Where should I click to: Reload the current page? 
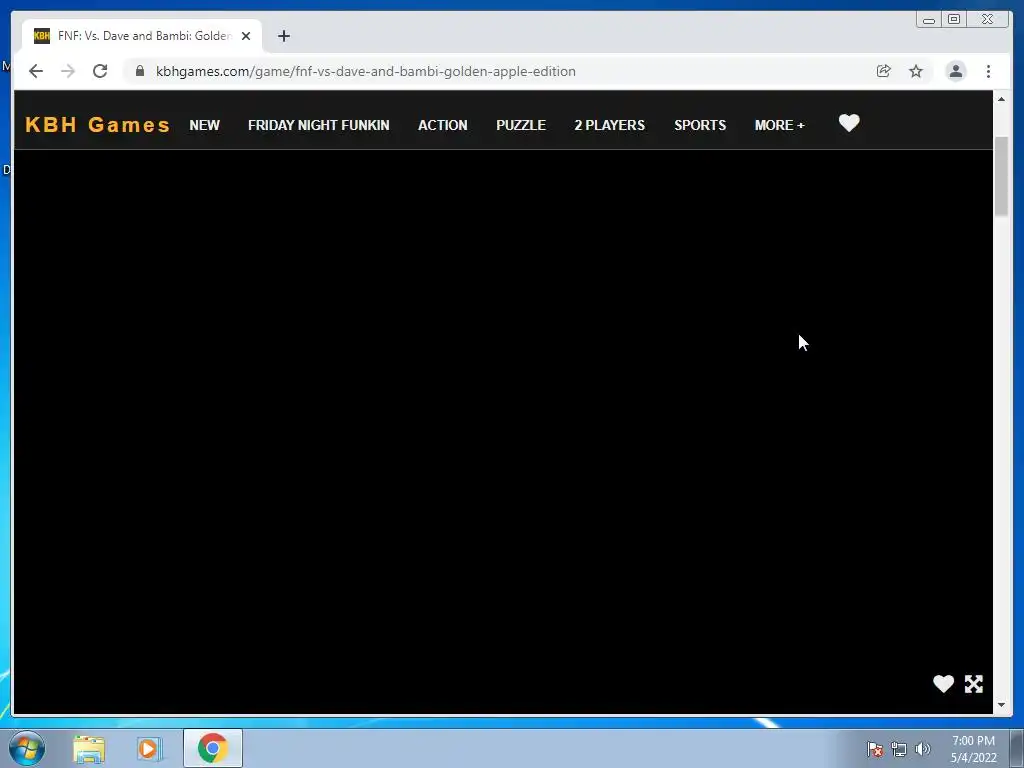[100, 71]
